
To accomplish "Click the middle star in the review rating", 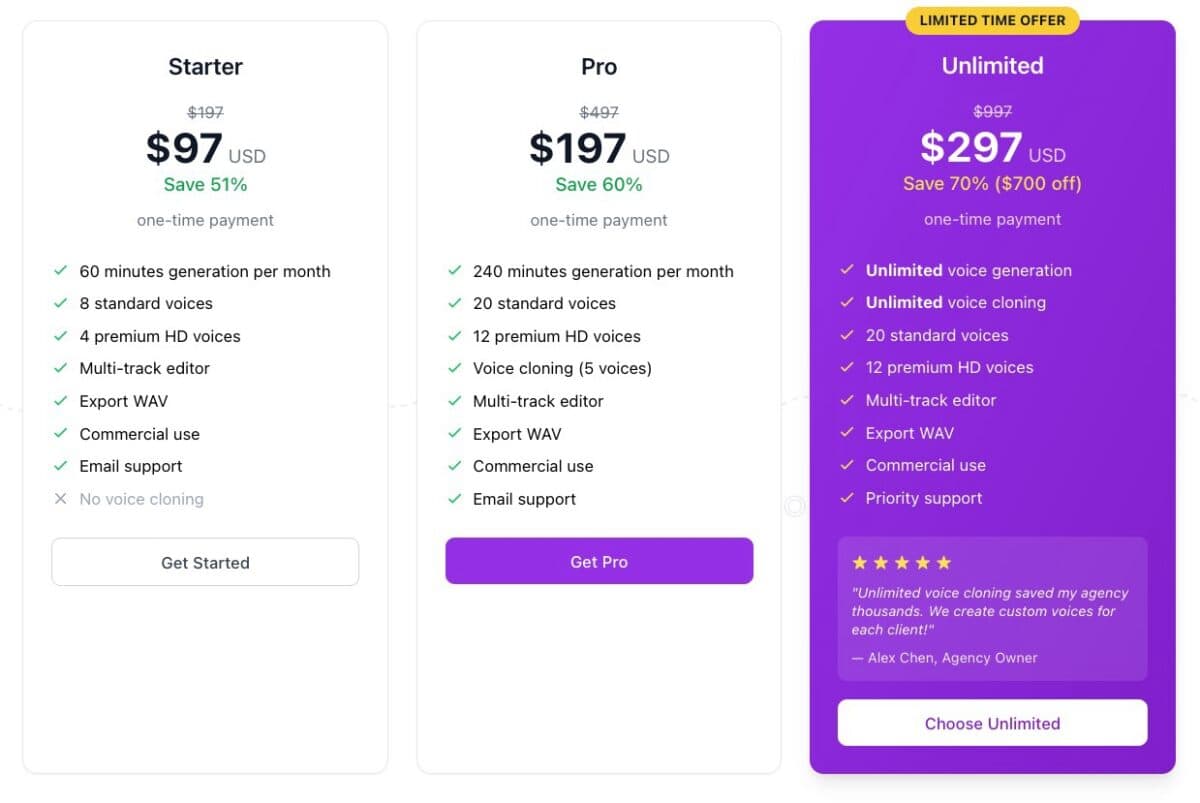I will [902, 562].
